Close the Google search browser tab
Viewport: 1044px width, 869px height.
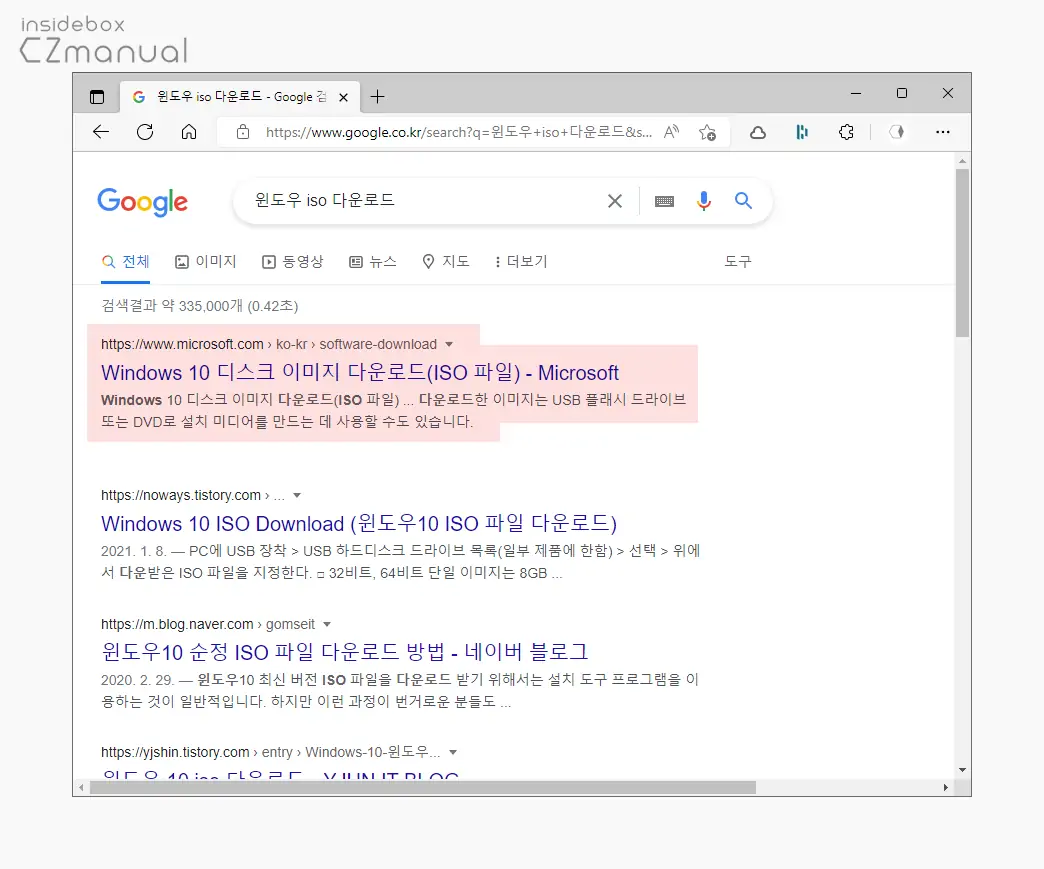[x=344, y=97]
